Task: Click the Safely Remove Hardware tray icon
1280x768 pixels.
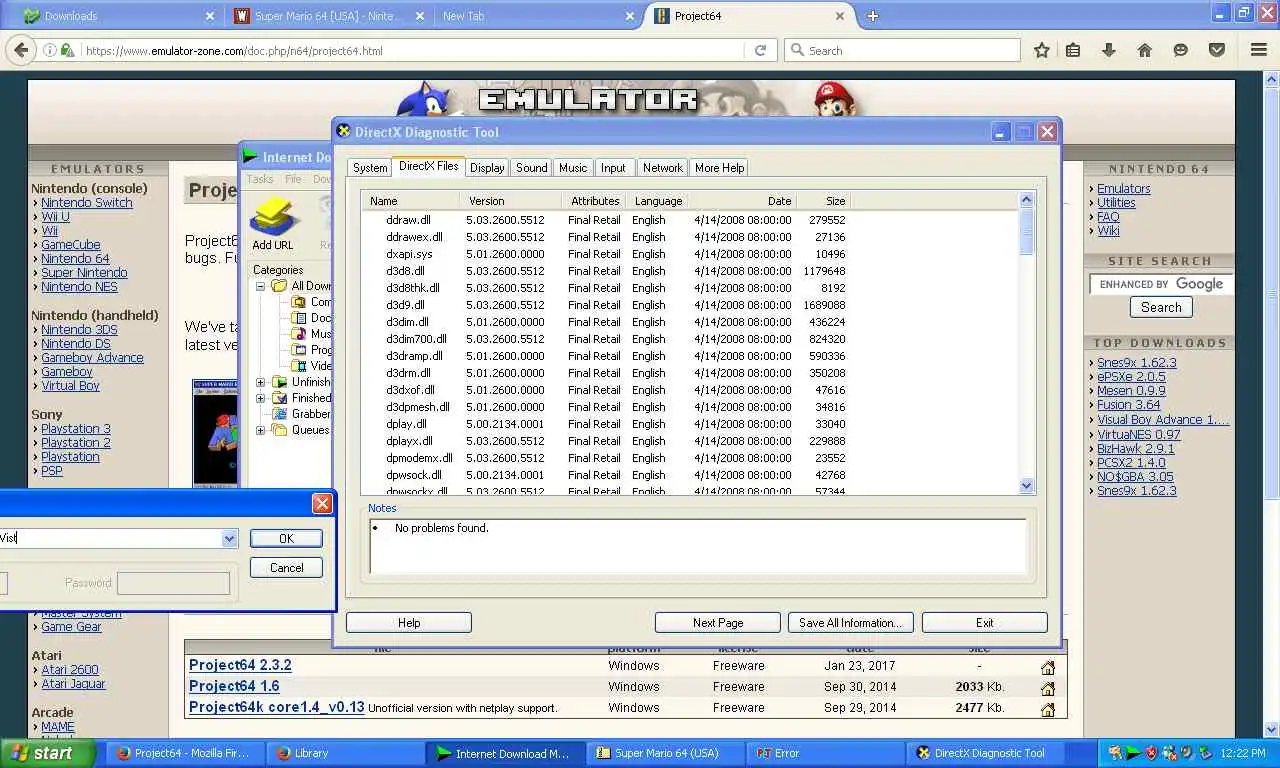Action: coord(1205,753)
